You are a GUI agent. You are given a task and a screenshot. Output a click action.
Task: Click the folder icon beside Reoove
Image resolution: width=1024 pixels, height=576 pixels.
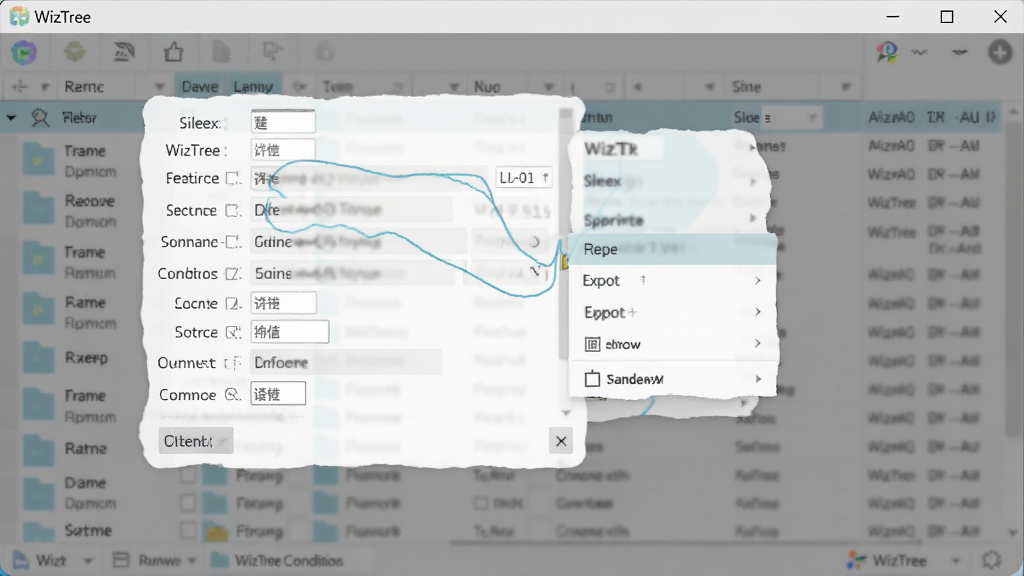pos(38,210)
